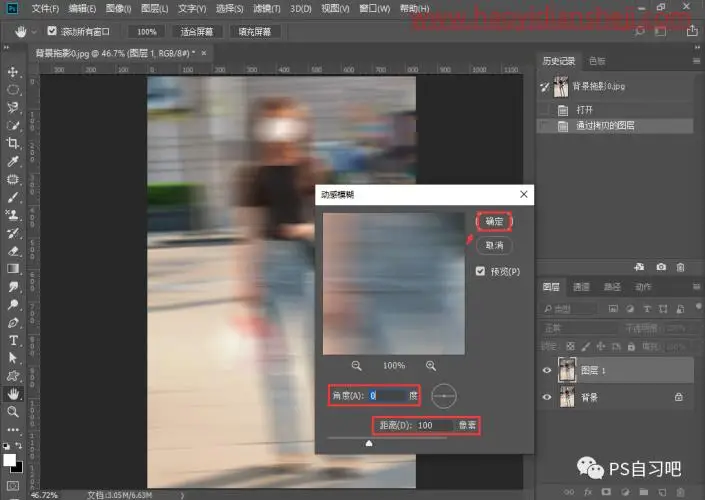Click the 适合屏幕 button
705x500 pixels.
[196, 31]
